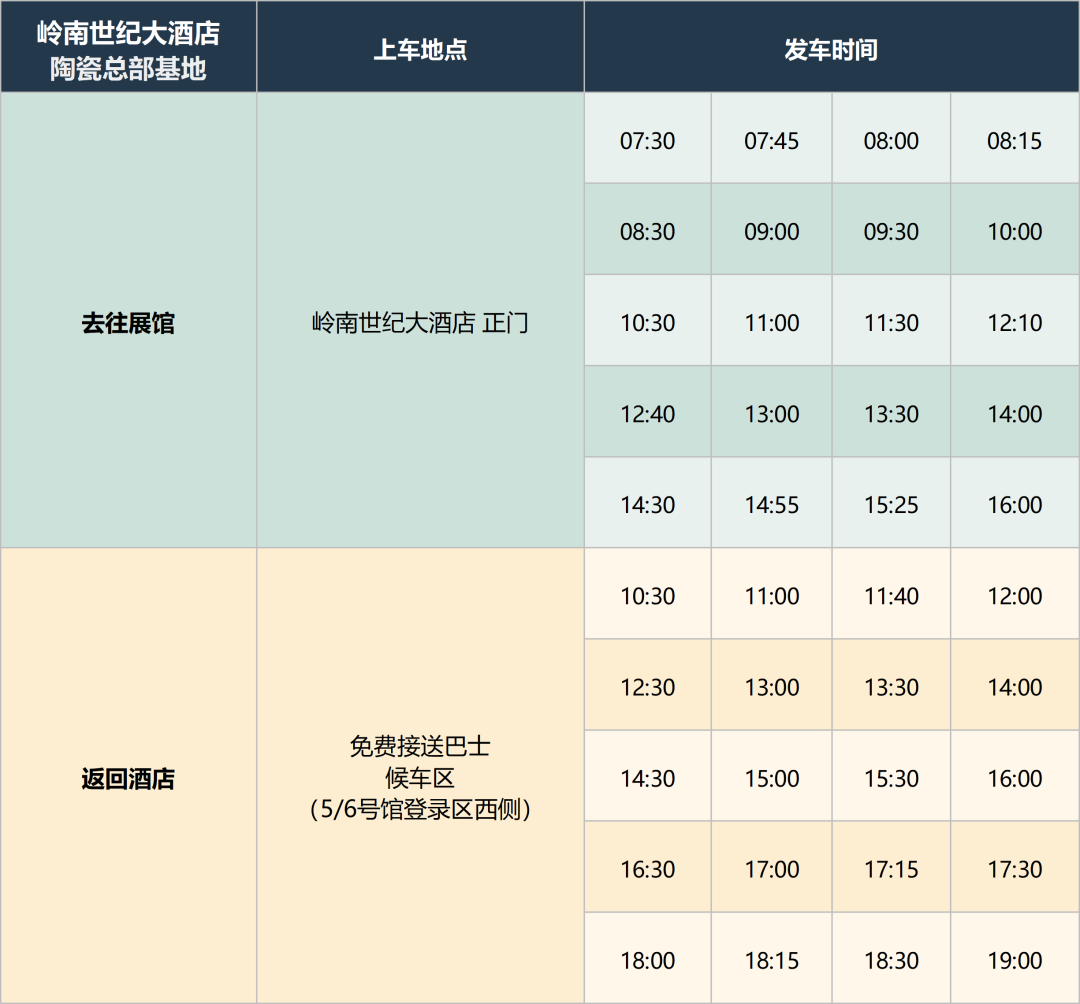The height and width of the screenshot is (1004, 1080).
Task: Click 14:00 in the 去往展馆 section
Action: (x=1015, y=411)
